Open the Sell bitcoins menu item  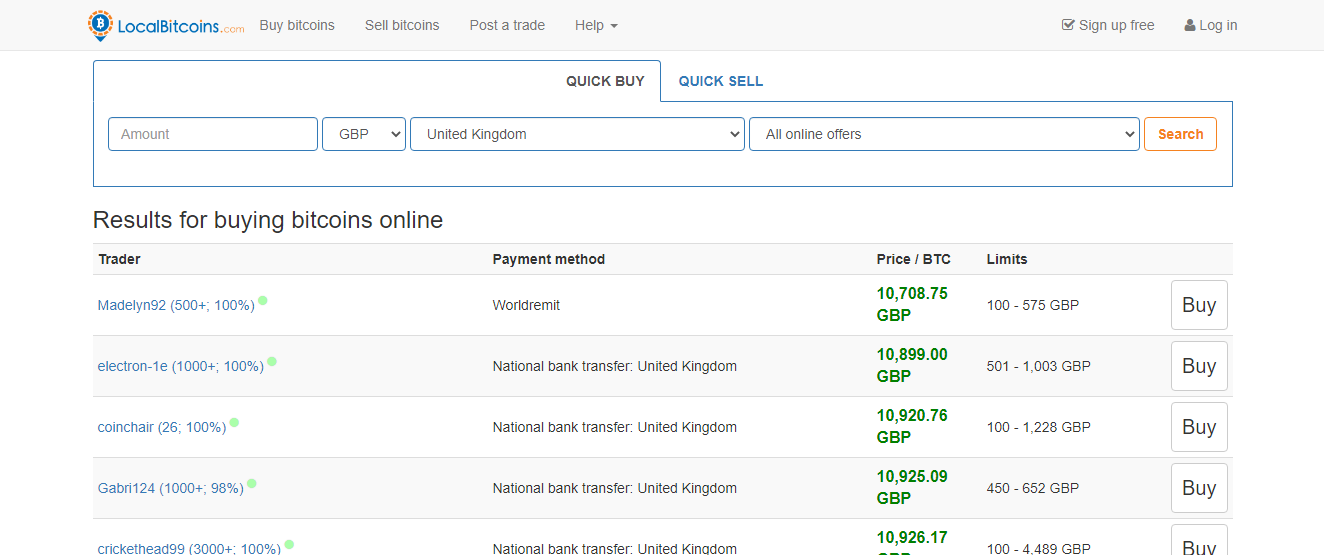pos(402,25)
